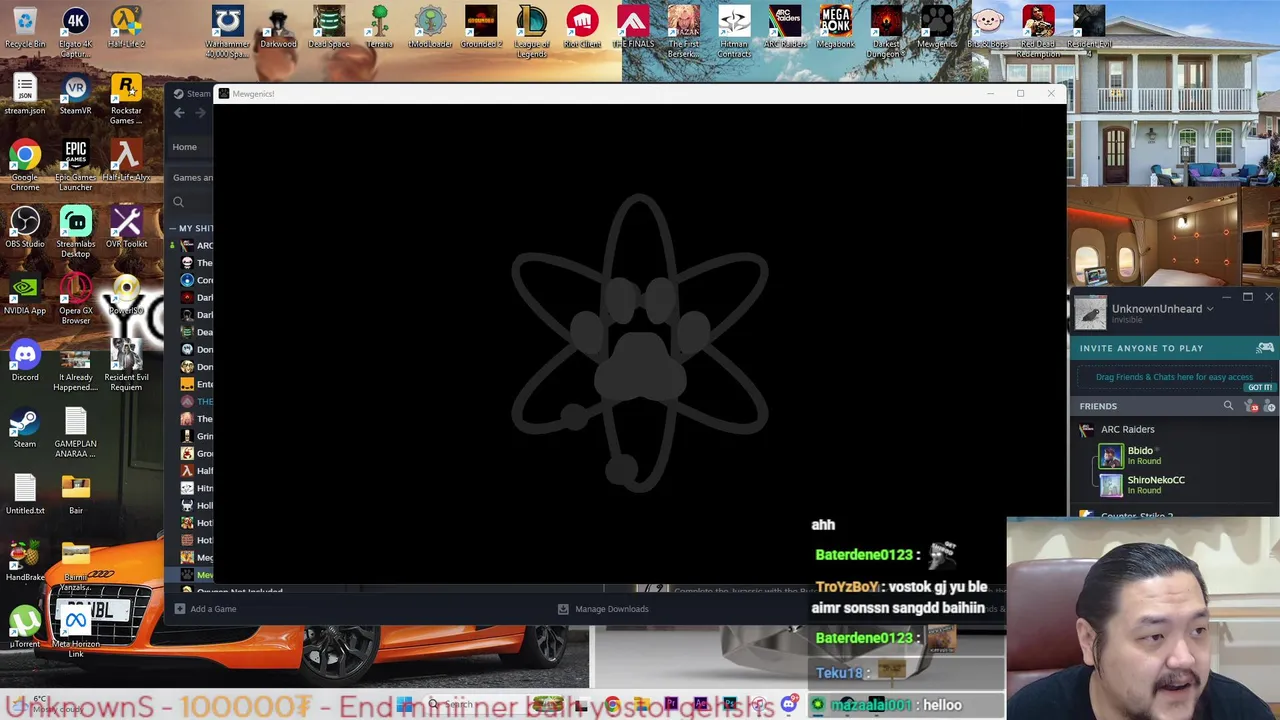1280x720 pixels.
Task: Click the Windows Start button on taskbar
Action: pyautogui.click(x=405, y=705)
